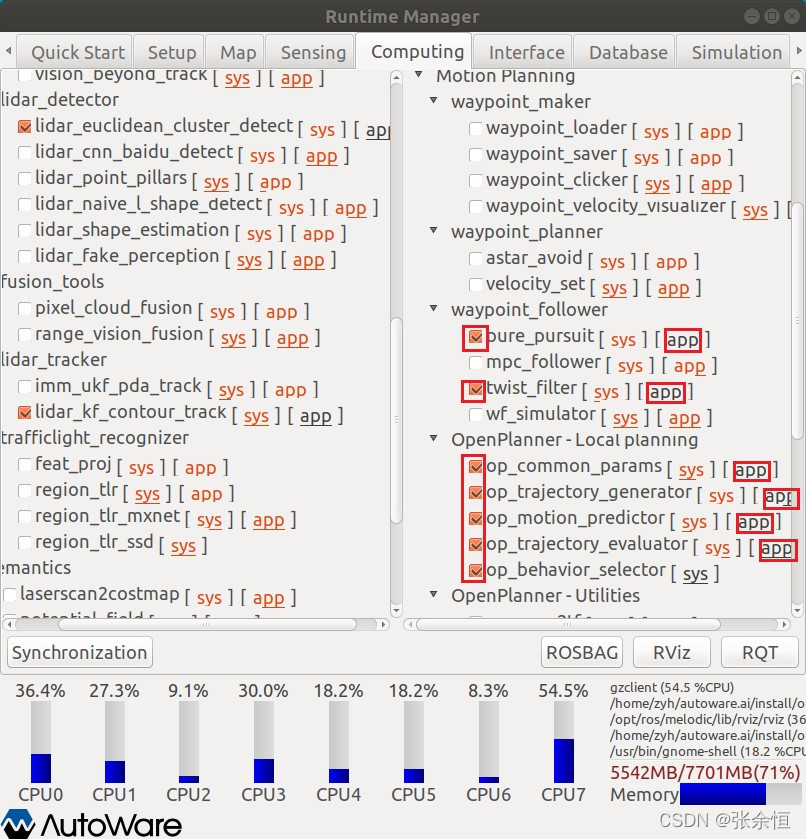806x839 pixels.
Task: Enable lidar_point_pillars checkbox
Action: point(25,179)
